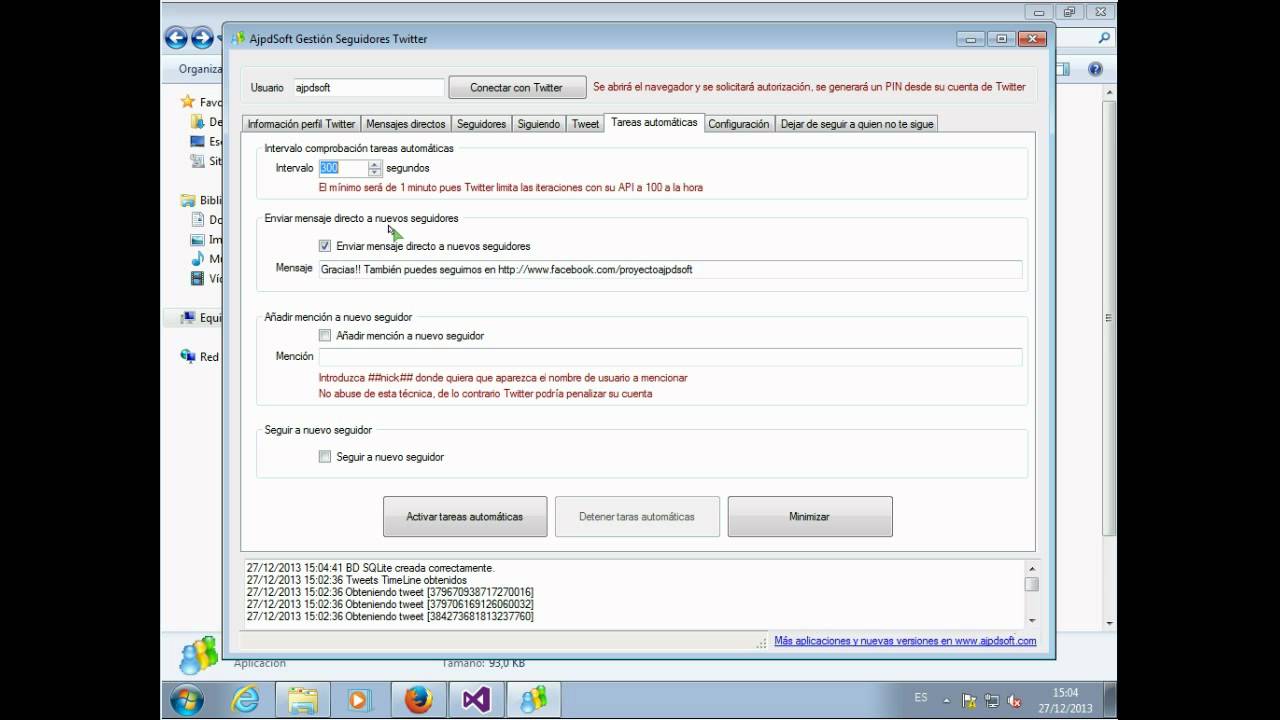The width and height of the screenshot is (1280, 720).
Task: Switch to AjpdSoft app taskbar icon
Action: pos(533,700)
